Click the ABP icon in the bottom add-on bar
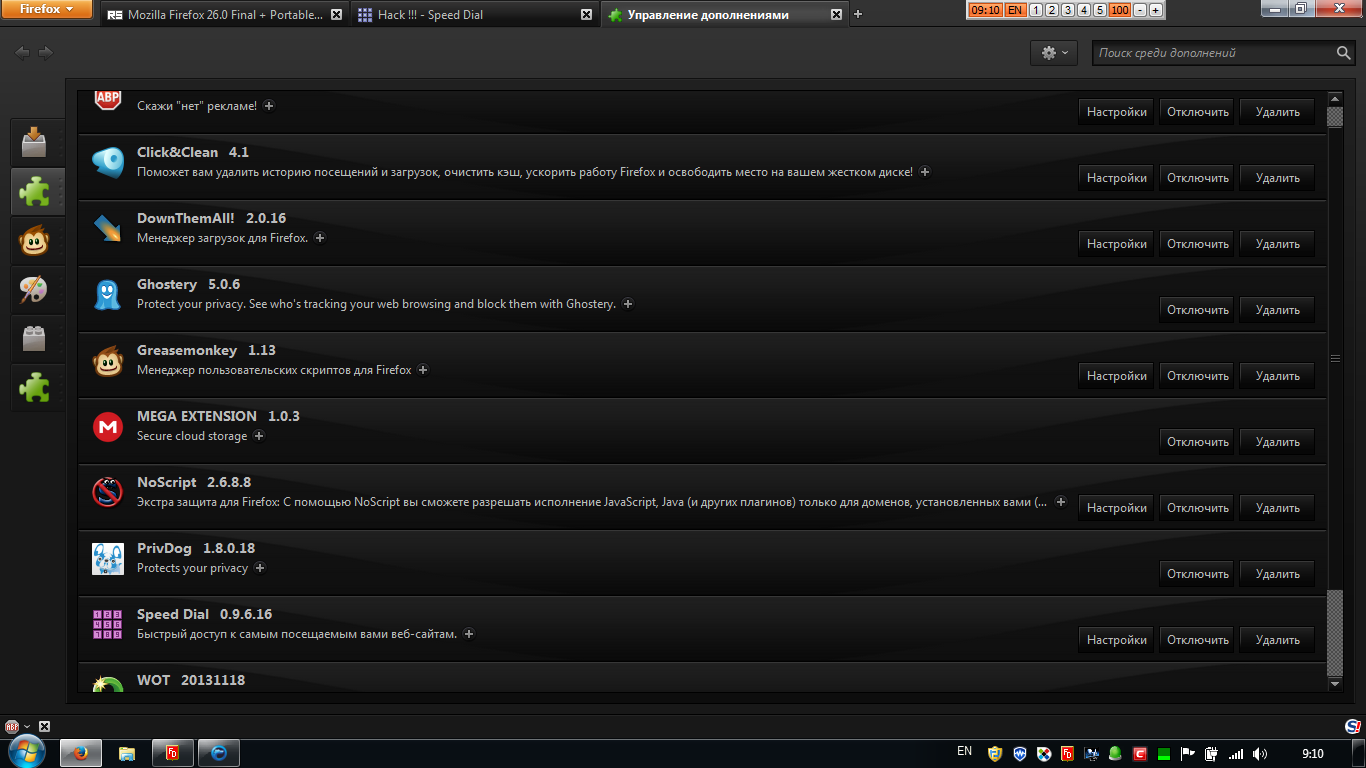Image resolution: width=1366 pixels, height=768 pixels. [12, 727]
